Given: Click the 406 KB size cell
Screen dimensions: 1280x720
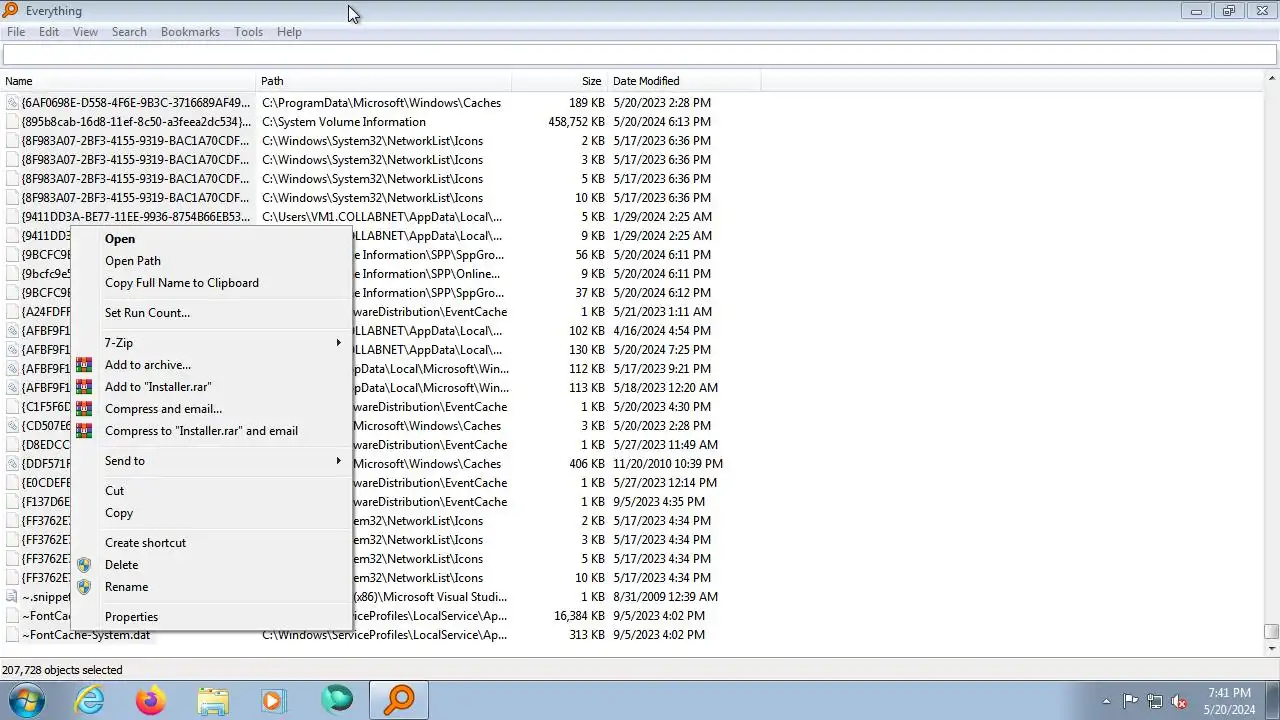Looking at the screenshot, I should (587, 464).
